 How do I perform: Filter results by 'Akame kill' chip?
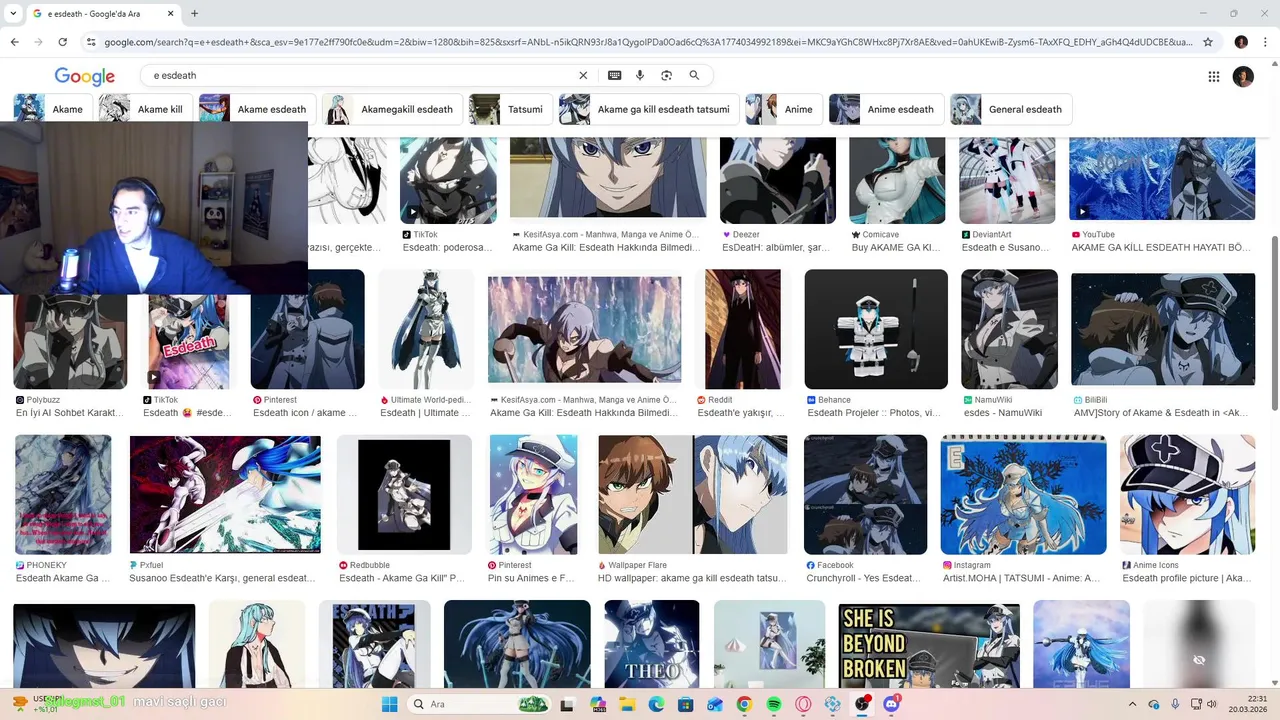point(146,109)
